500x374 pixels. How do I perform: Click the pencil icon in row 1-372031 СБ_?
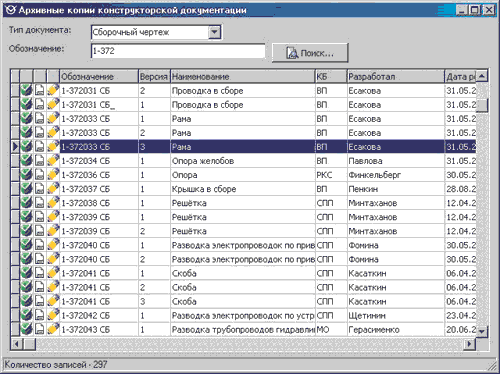[x=53, y=105]
